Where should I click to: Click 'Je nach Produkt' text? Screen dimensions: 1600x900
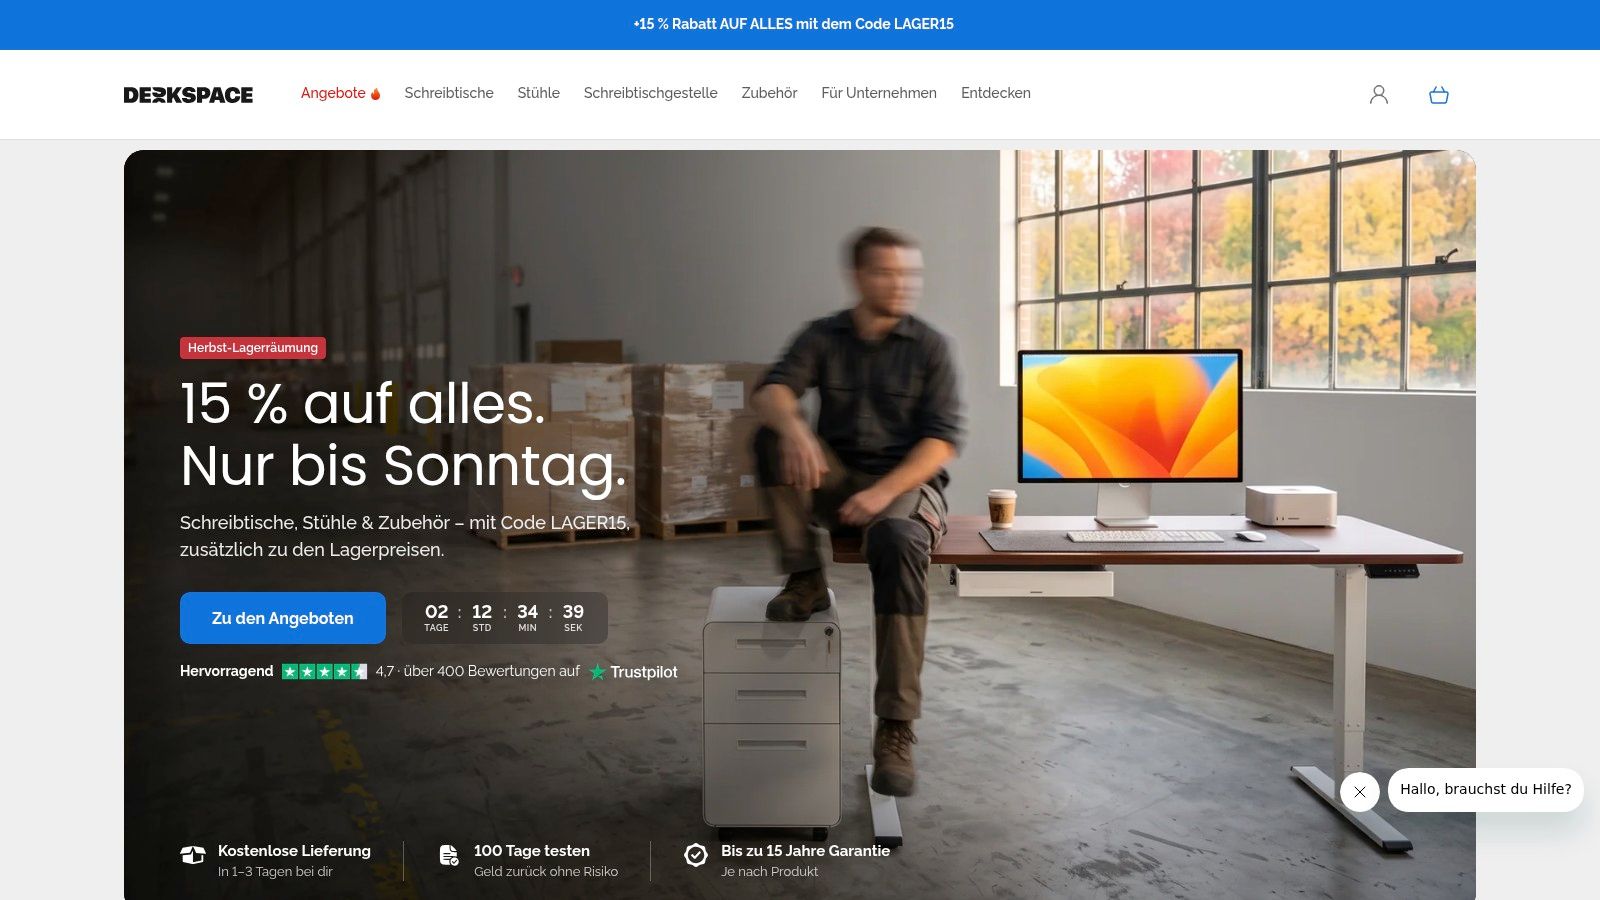(769, 872)
